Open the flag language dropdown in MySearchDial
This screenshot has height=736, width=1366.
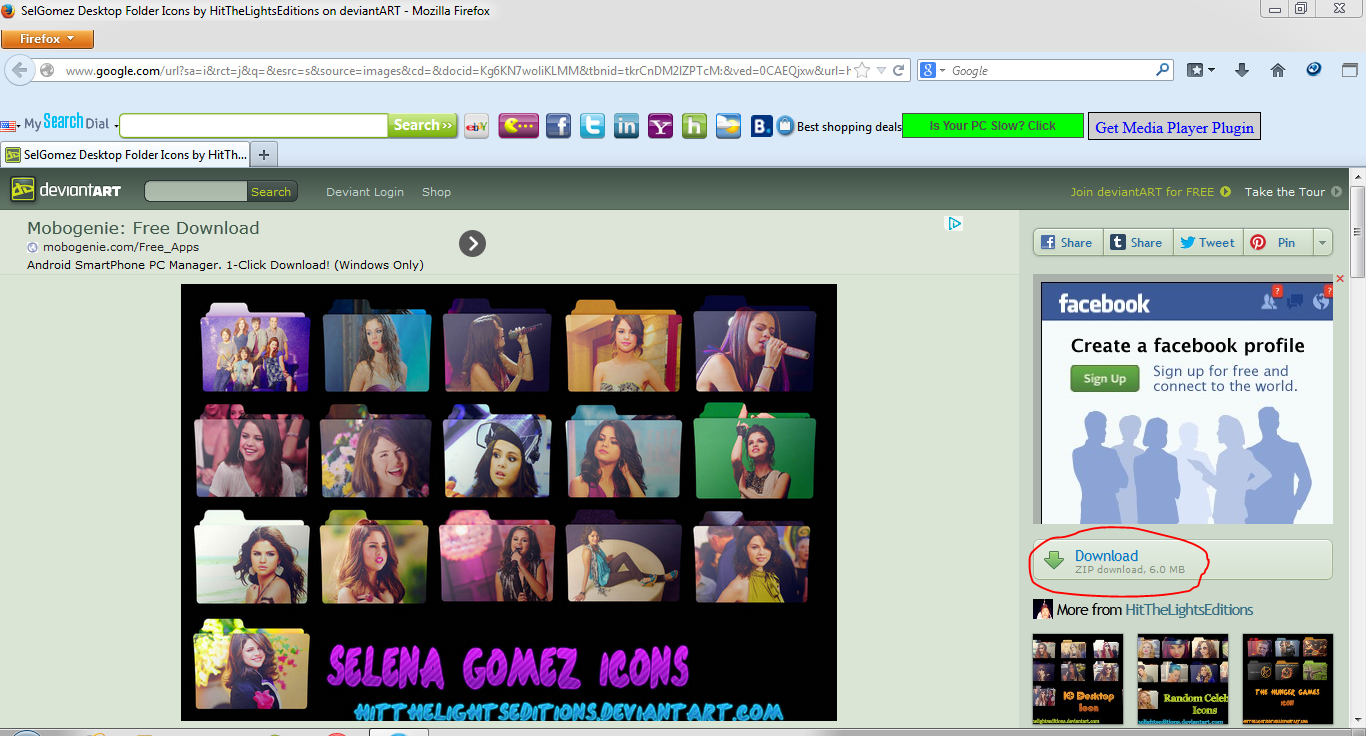10,126
